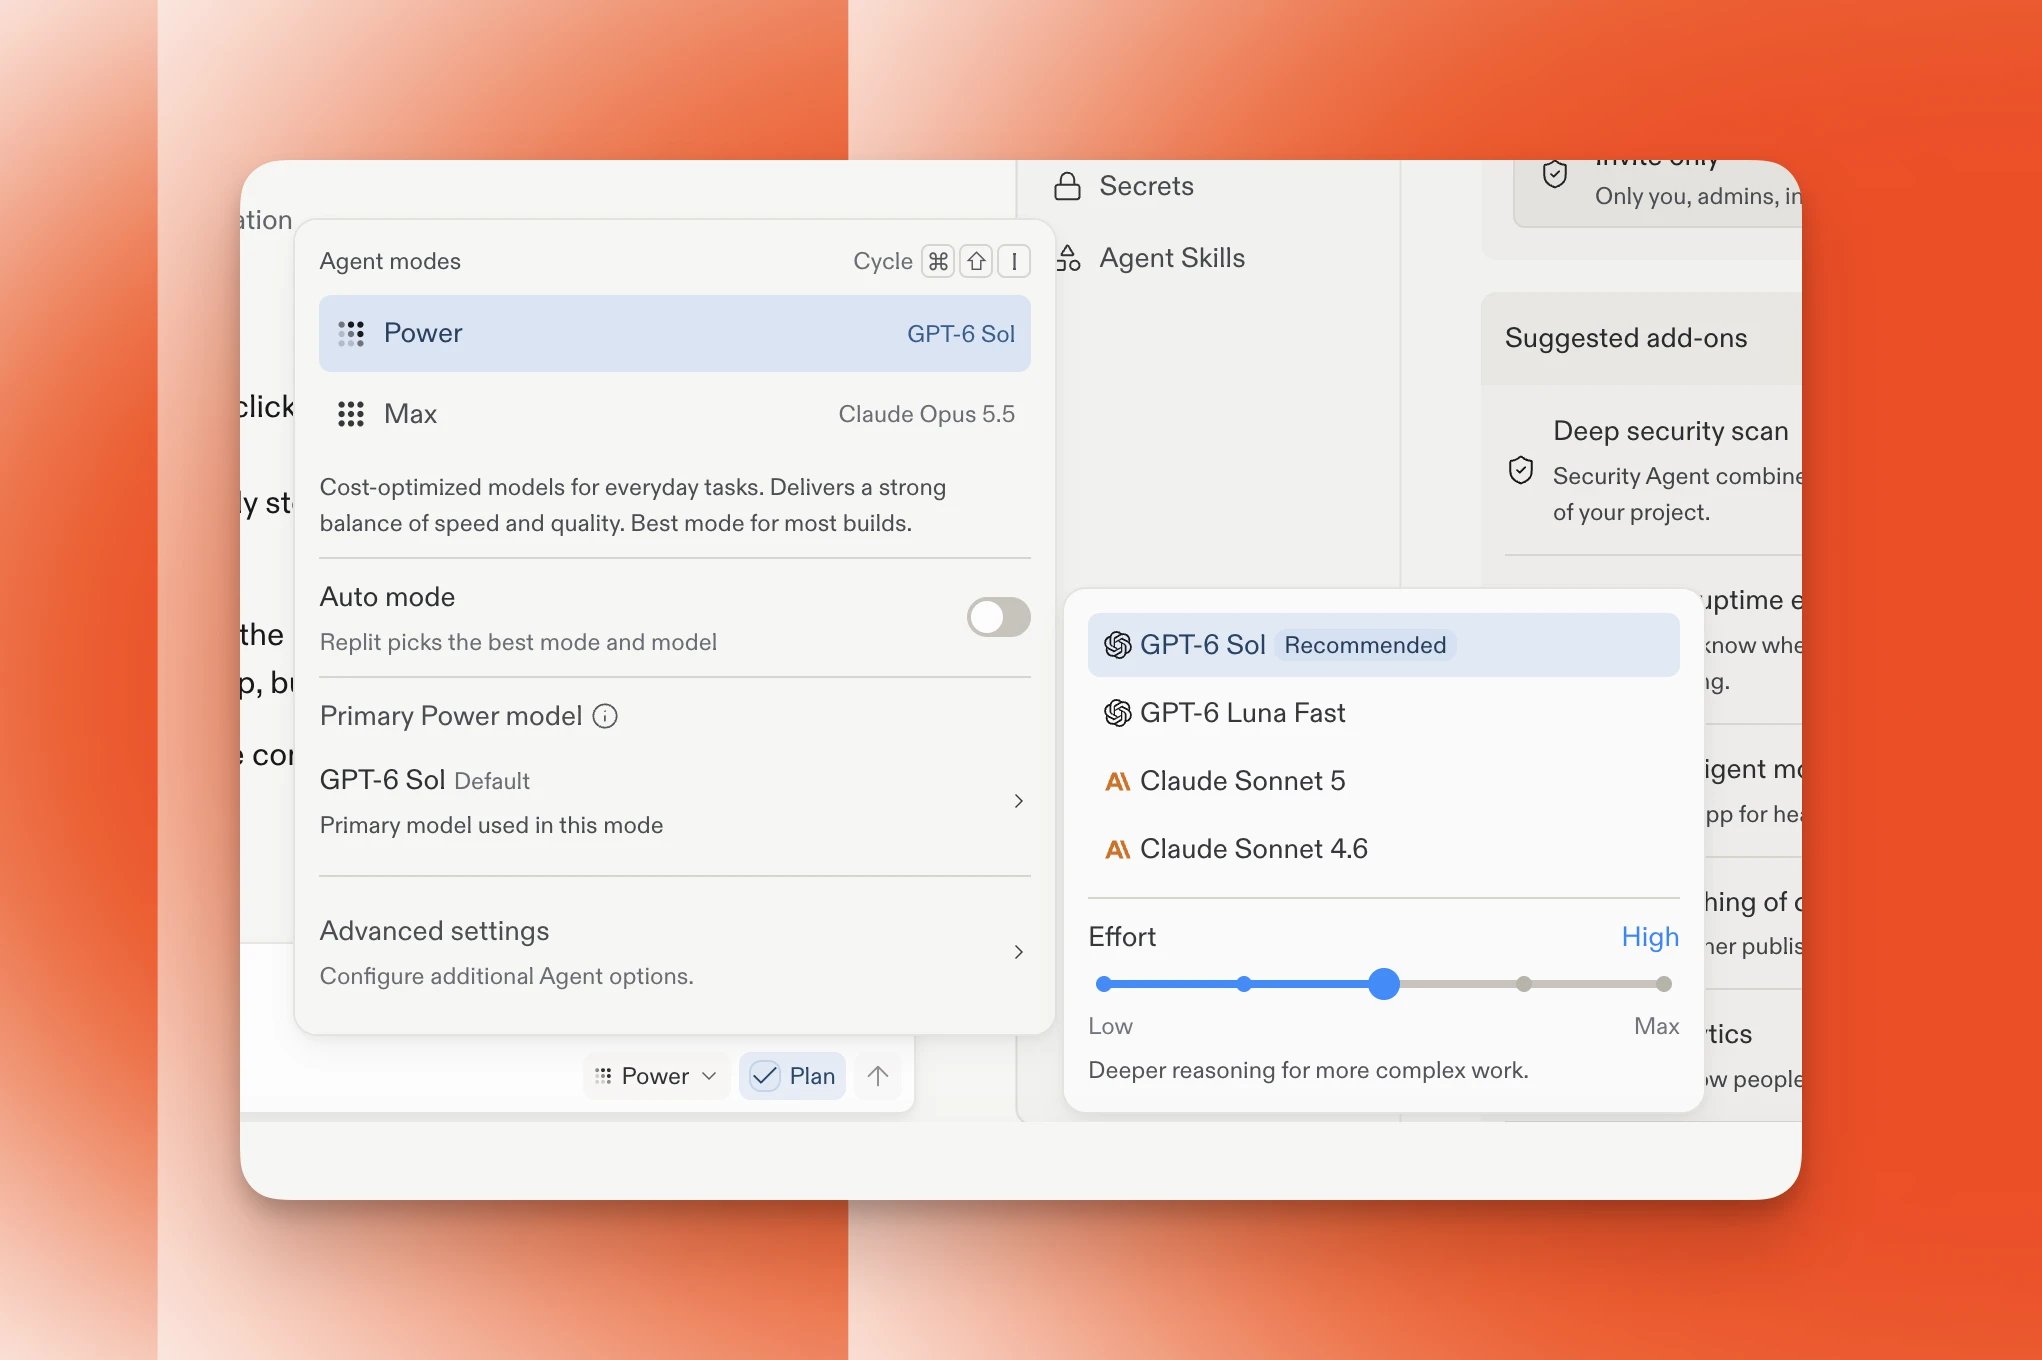Click the Agent Skills shapes icon
Viewport: 2042px width, 1360px height.
click(1068, 258)
